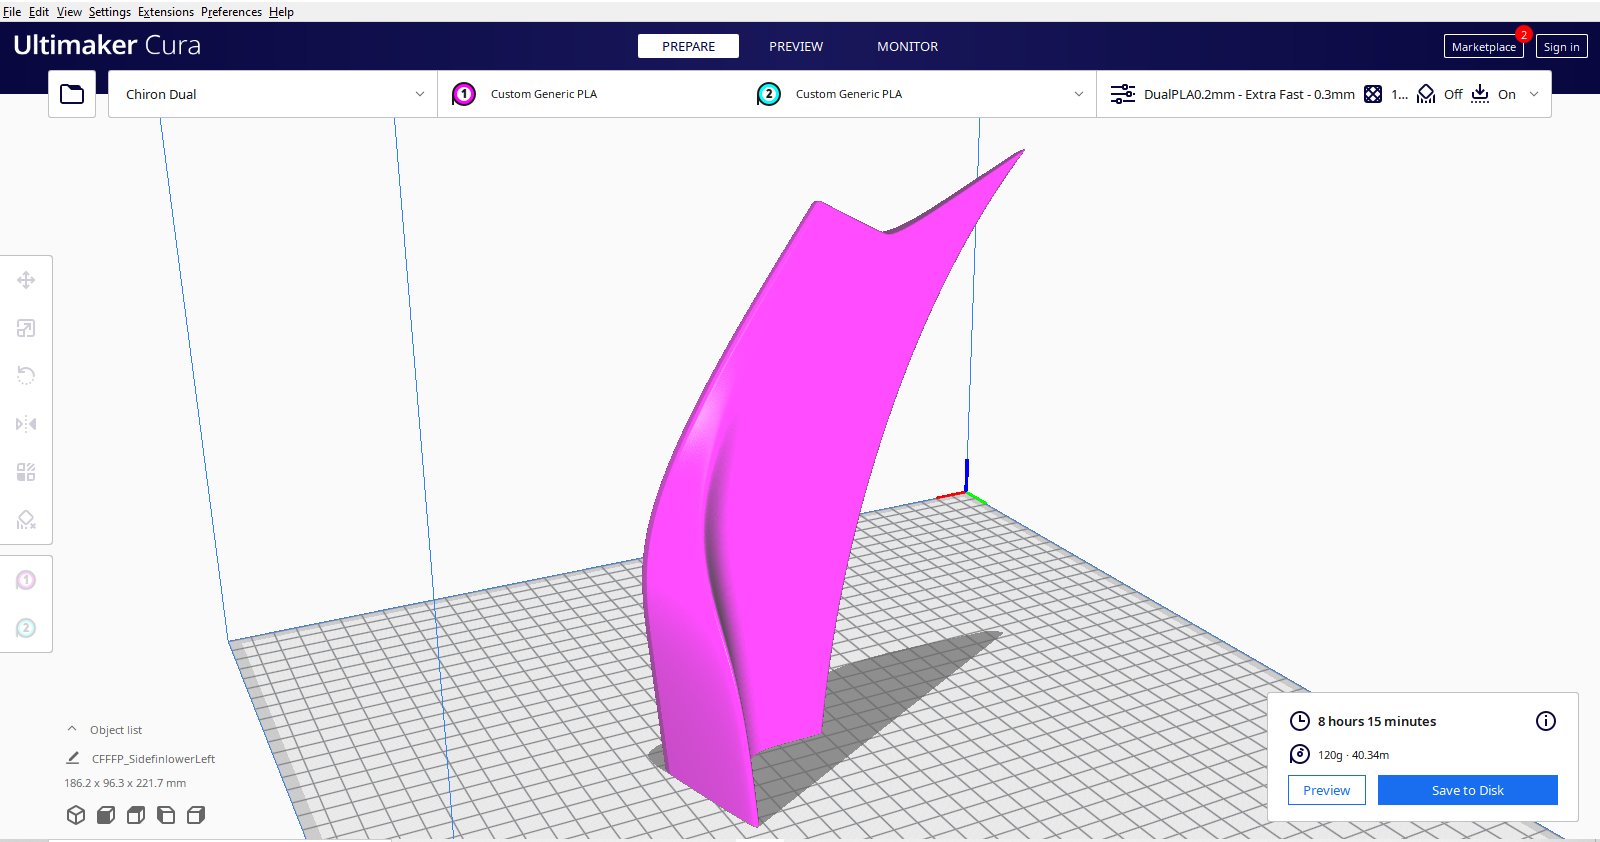Open the View menu
The width and height of the screenshot is (1600, 842).
(x=69, y=12)
